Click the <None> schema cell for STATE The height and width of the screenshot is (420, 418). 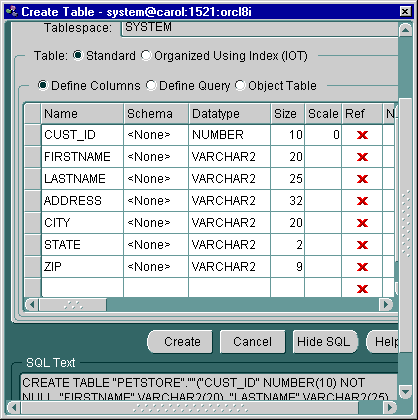tap(156, 245)
